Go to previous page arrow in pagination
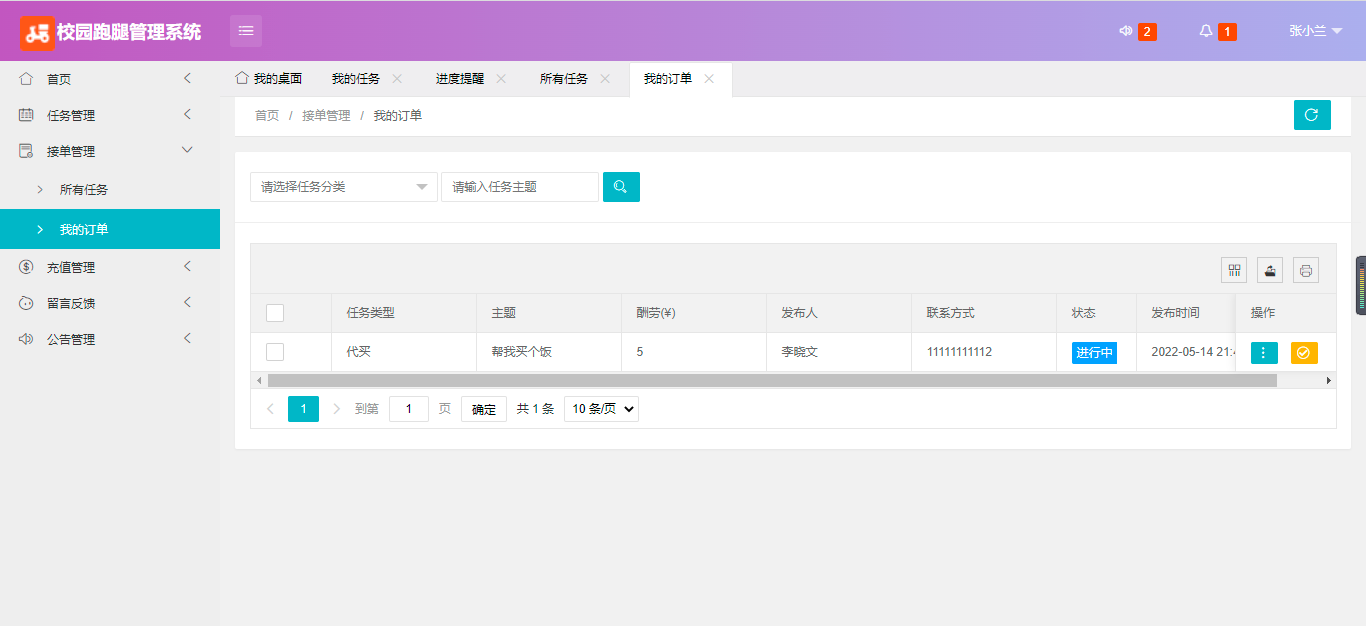This screenshot has width=1366, height=626. tap(270, 409)
